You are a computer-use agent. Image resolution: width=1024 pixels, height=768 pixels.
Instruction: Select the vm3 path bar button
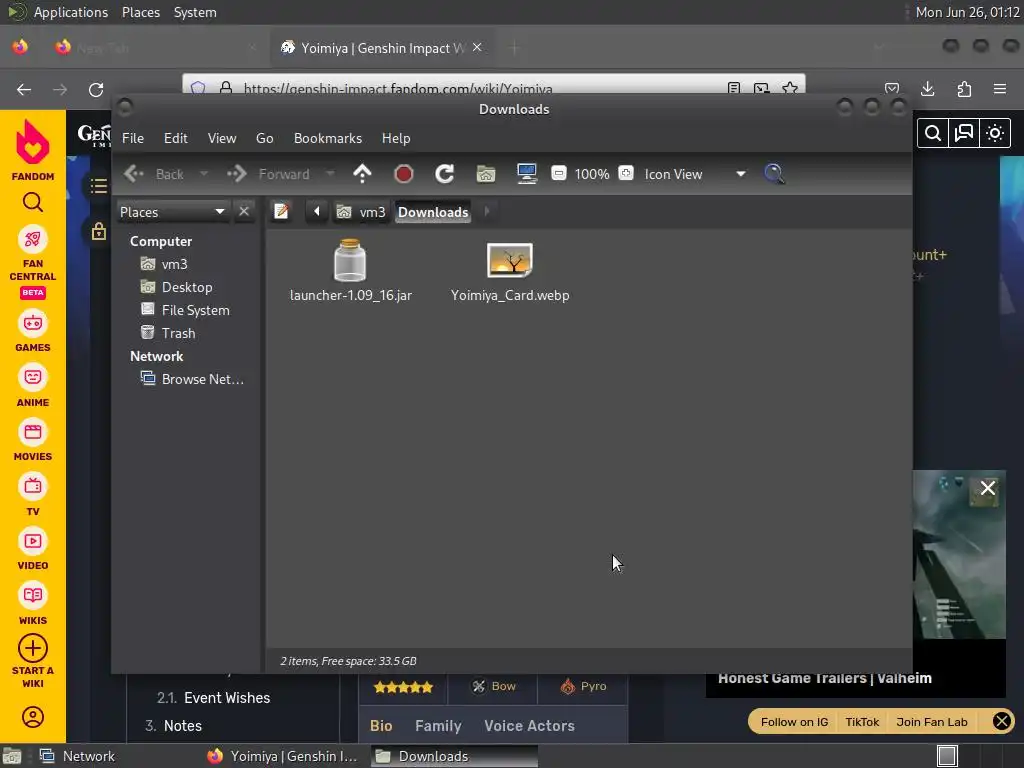tap(361, 212)
